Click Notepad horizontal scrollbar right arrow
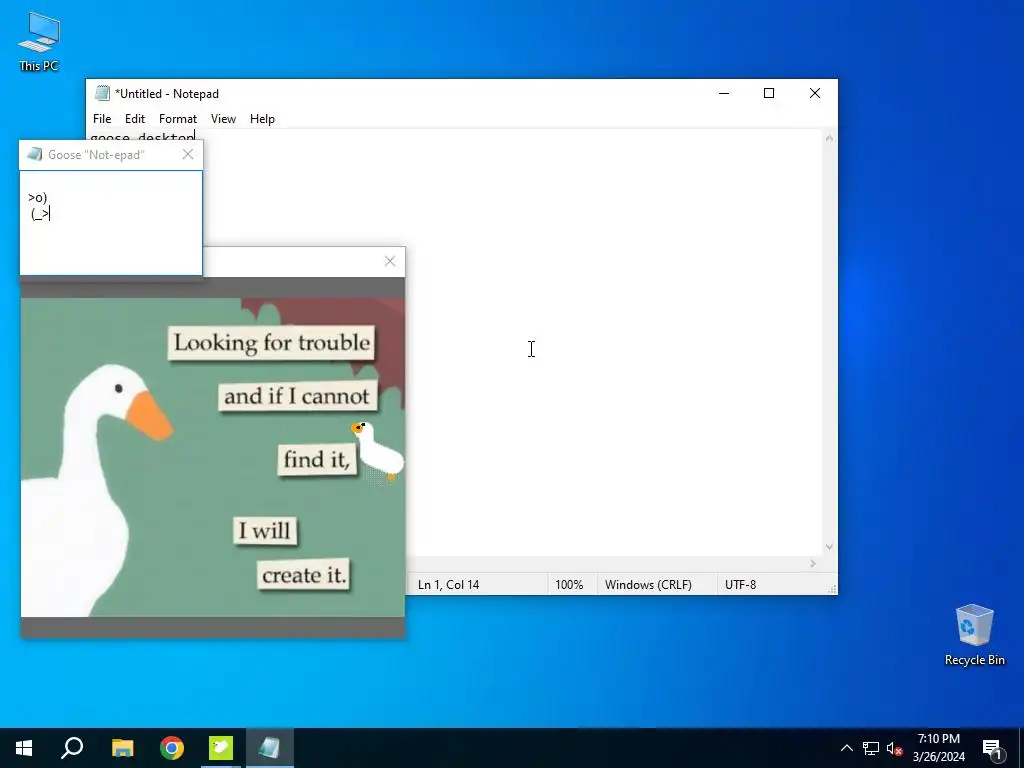Screen dimensions: 1024x768 pos(813,564)
